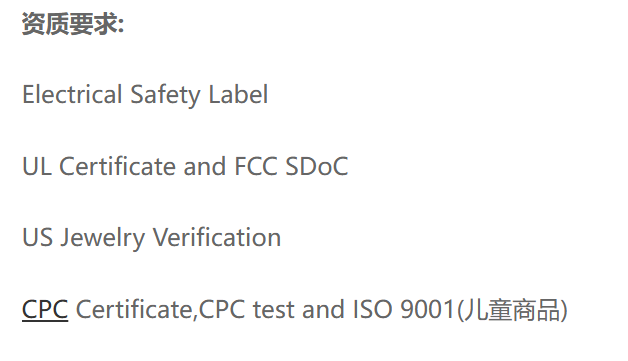Click the word Verification
The image size is (628, 361).
[217, 237]
